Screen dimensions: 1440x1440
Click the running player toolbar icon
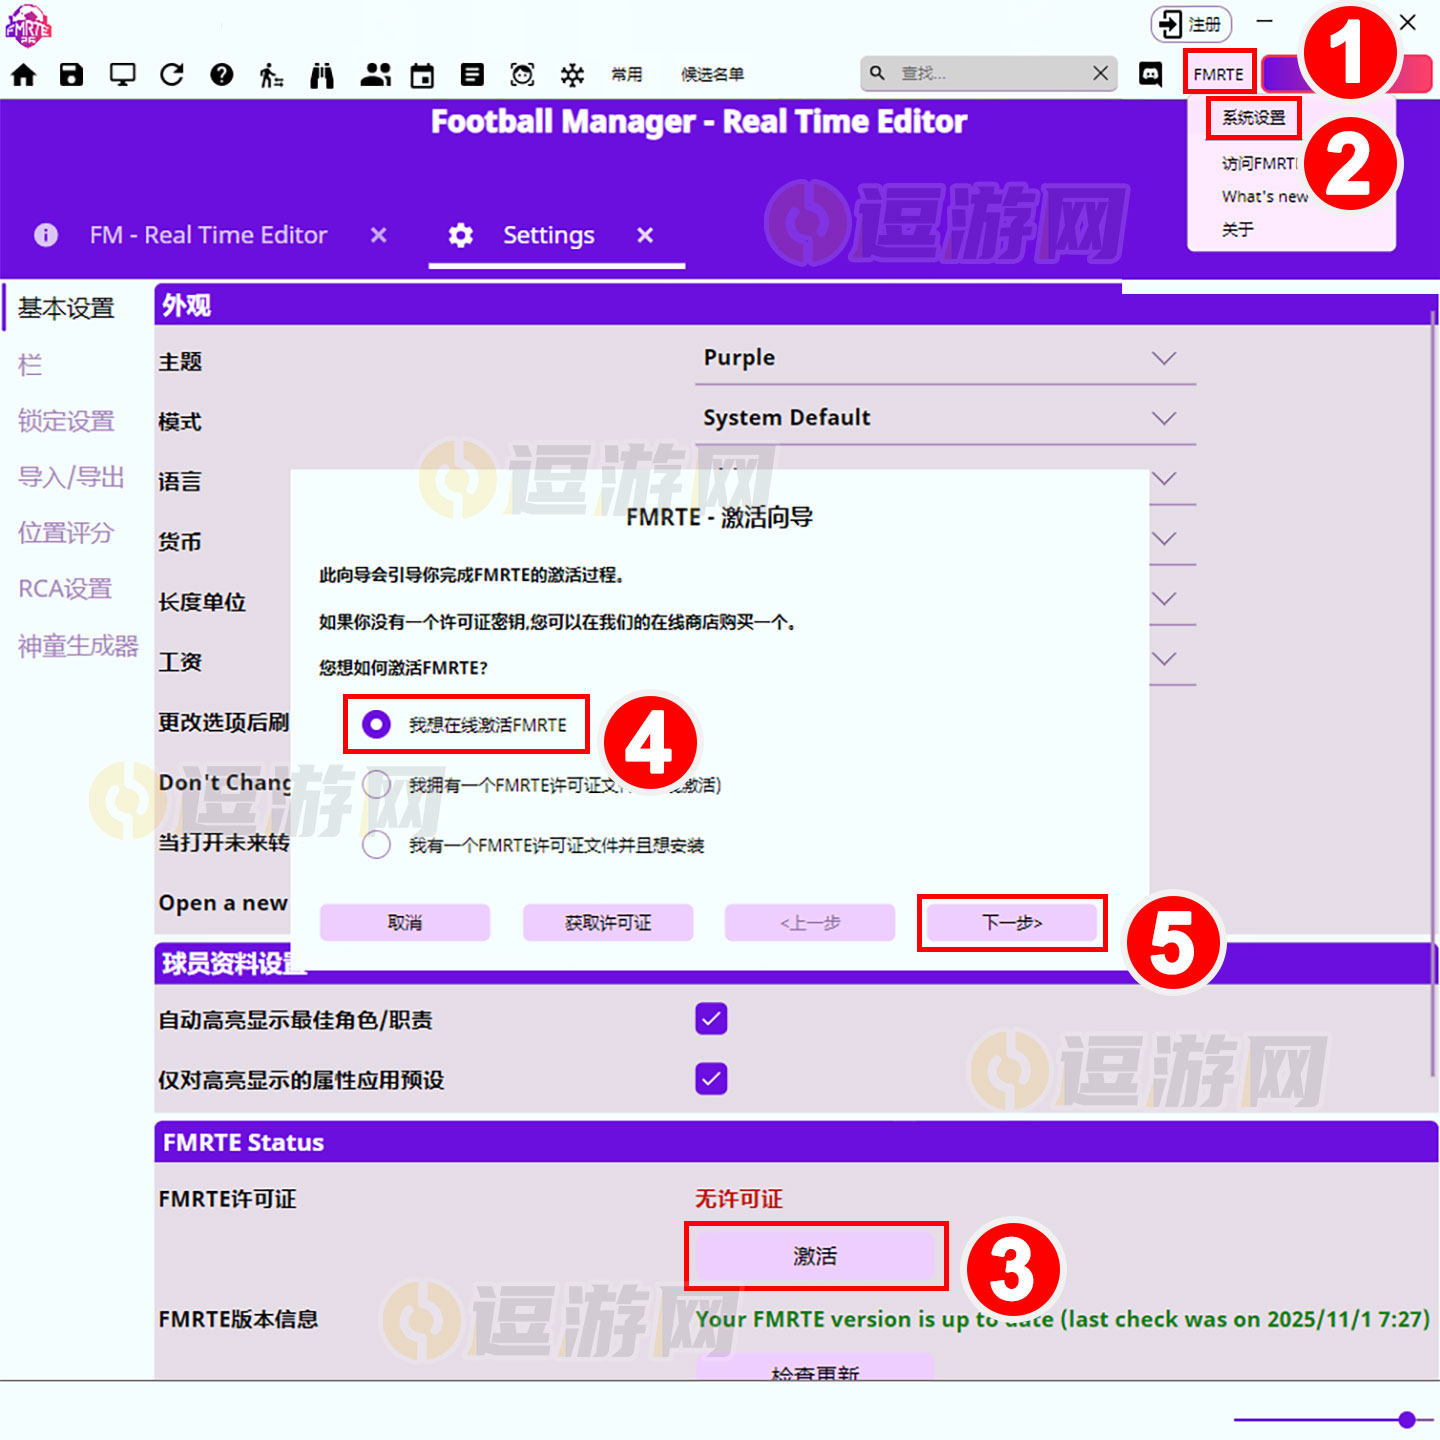[271, 75]
